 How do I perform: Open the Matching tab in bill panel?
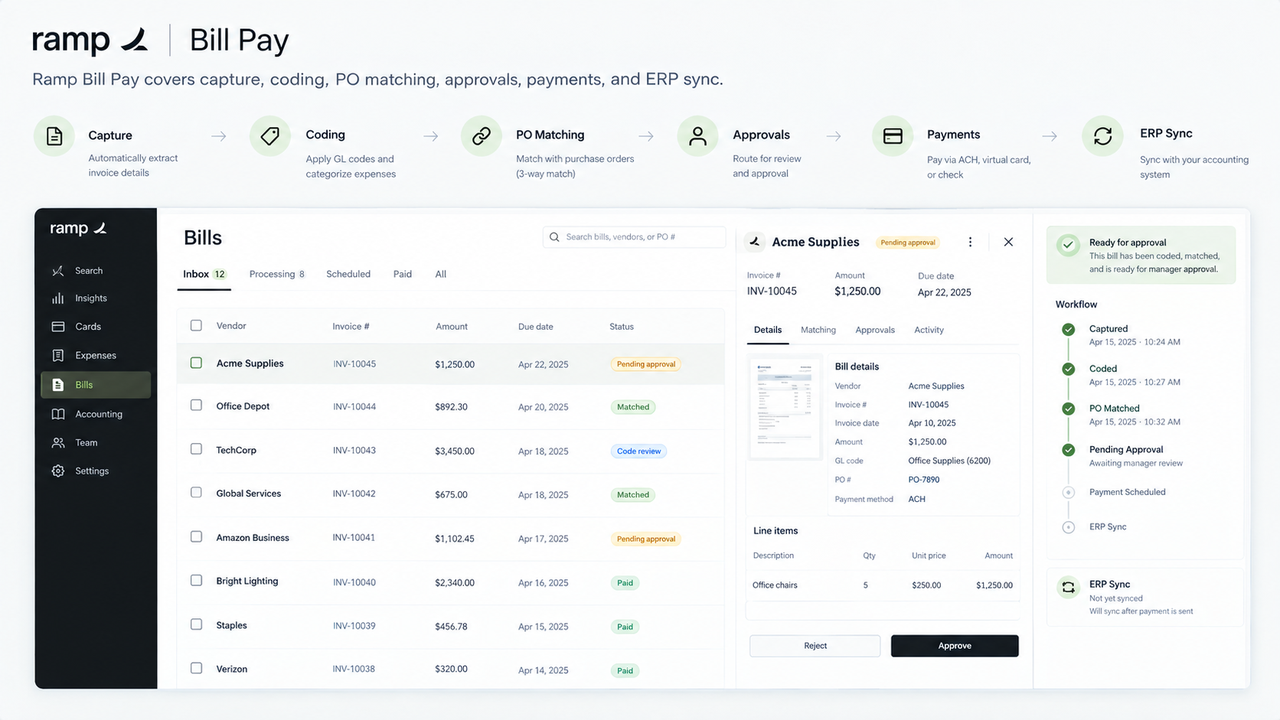point(818,330)
